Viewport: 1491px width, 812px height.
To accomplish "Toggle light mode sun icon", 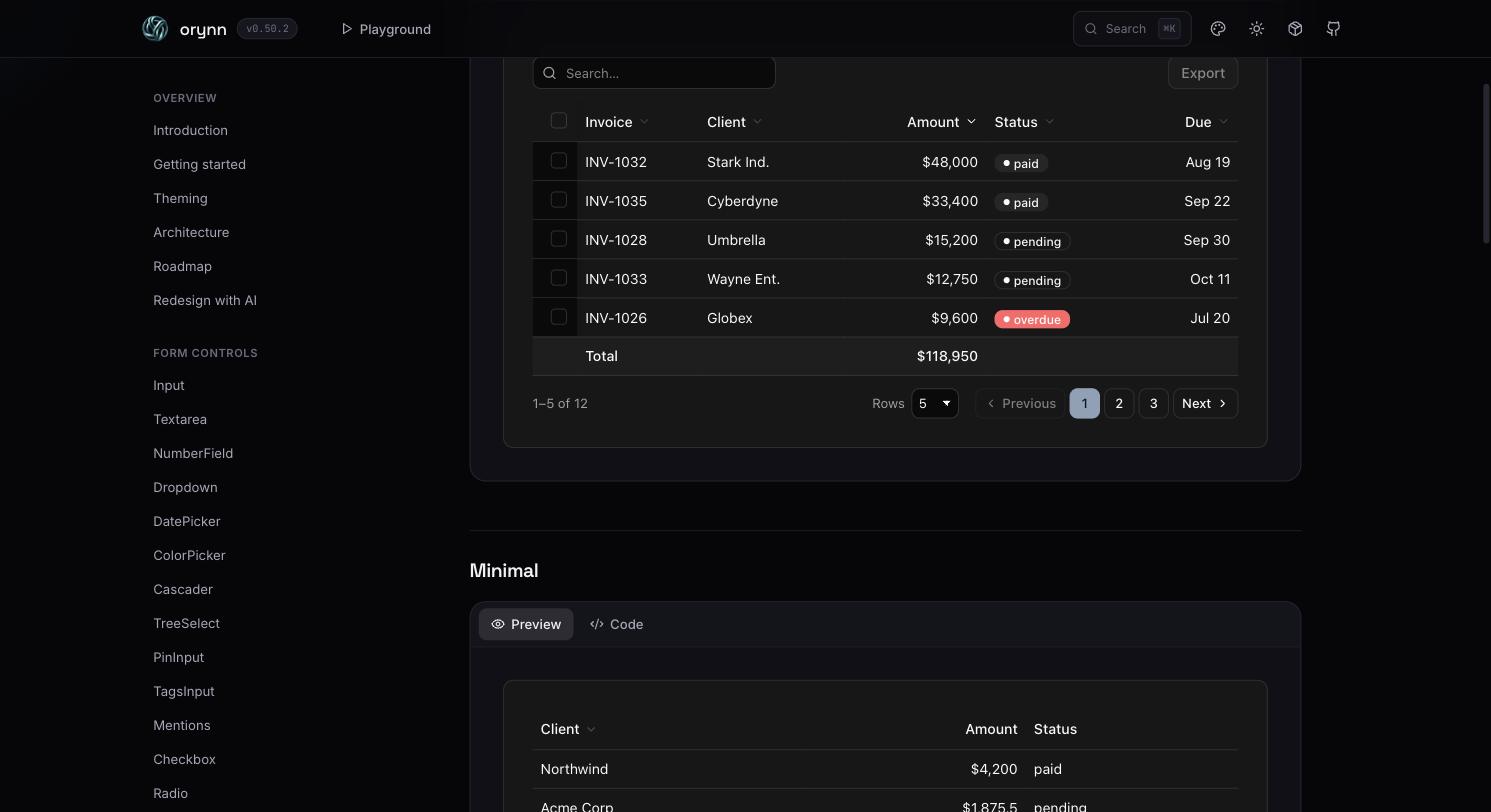I will tap(1257, 29).
